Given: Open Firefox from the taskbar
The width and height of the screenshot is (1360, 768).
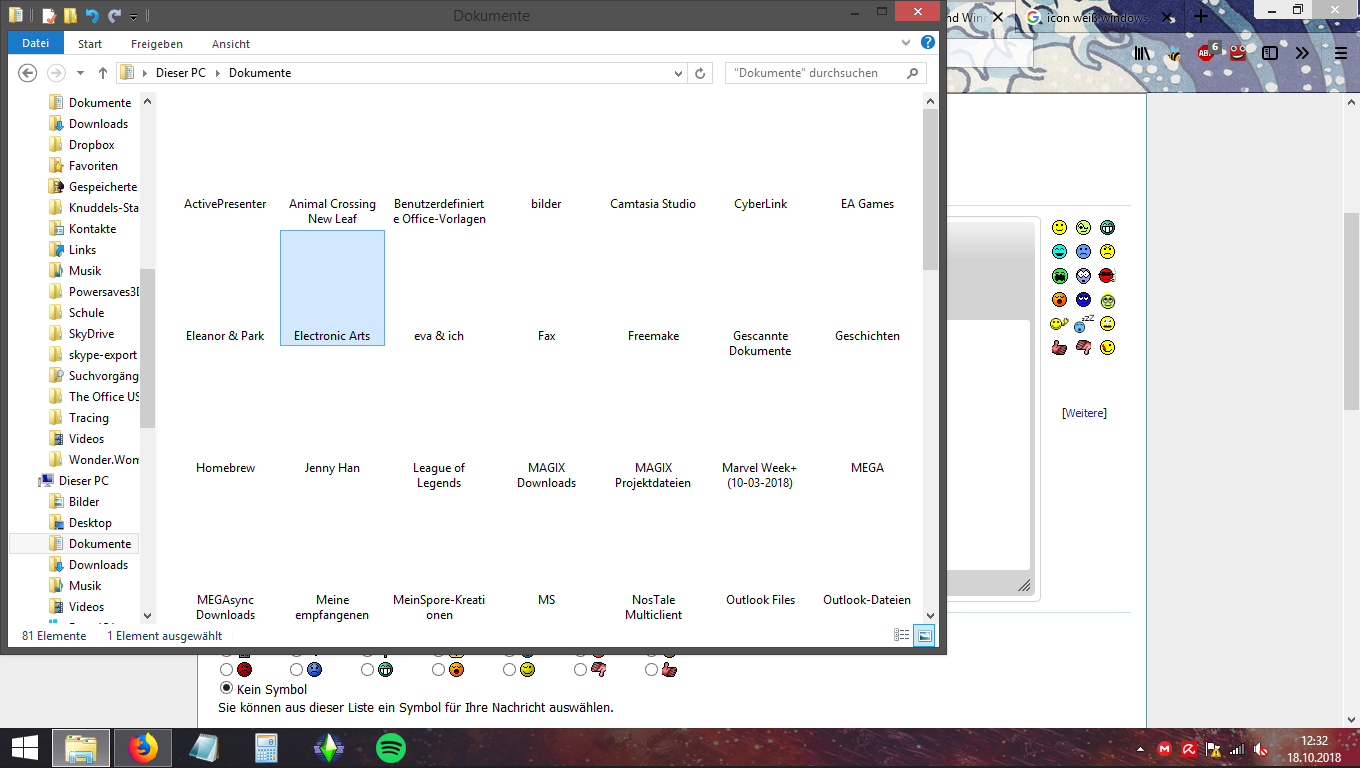Looking at the screenshot, I should click(x=143, y=747).
